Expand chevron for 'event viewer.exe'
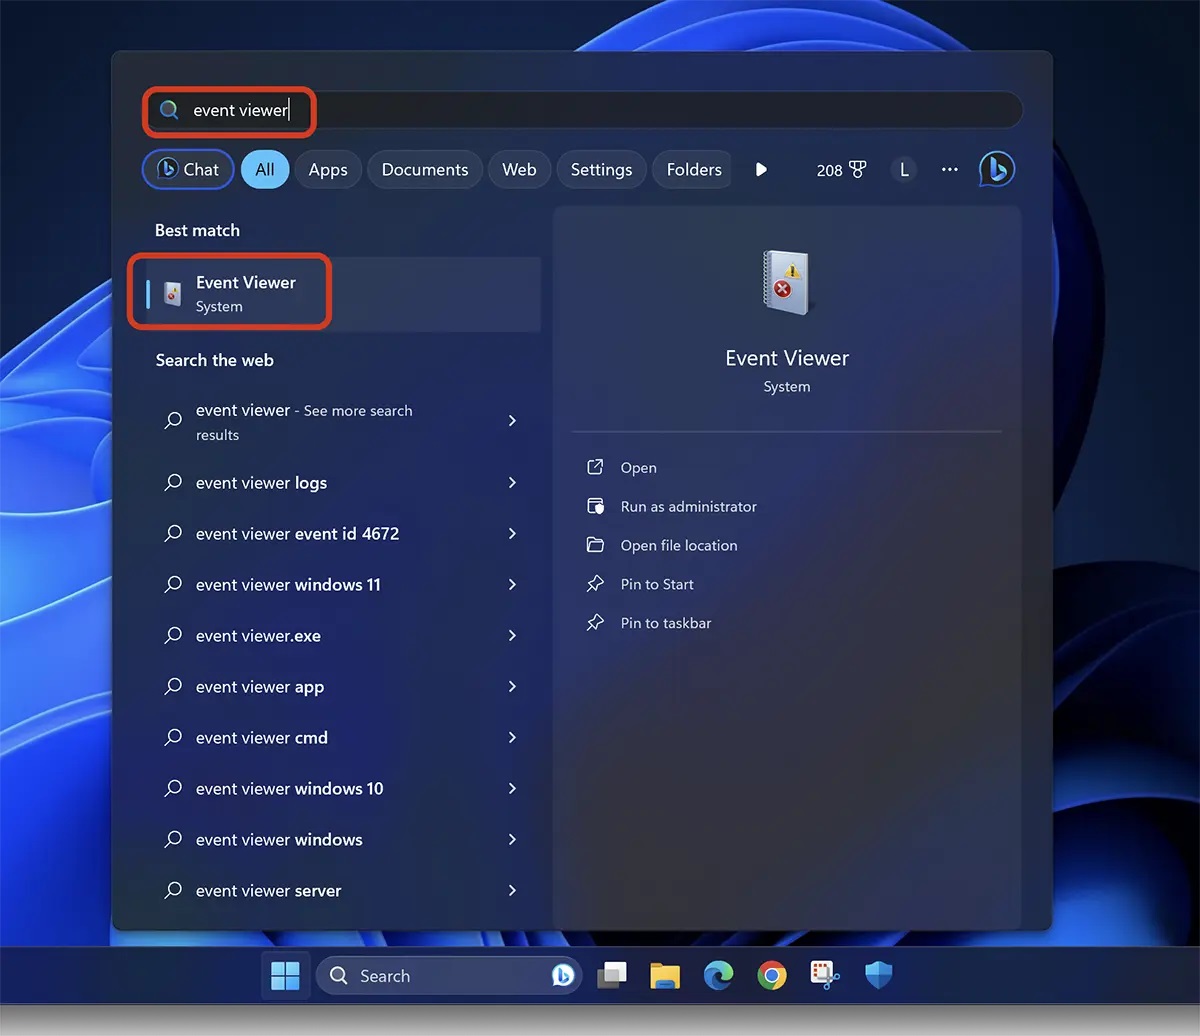The width and height of the screenshot is (1200, 1036). pyautogui.click(x=512, y=636)
